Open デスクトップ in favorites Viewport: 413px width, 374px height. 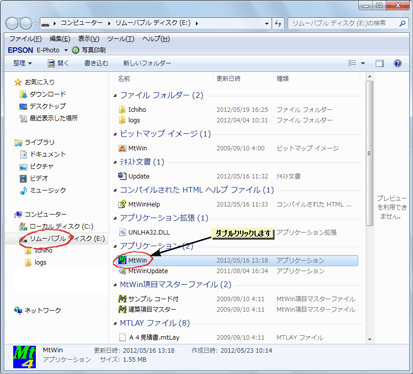[x=43, y=106]
